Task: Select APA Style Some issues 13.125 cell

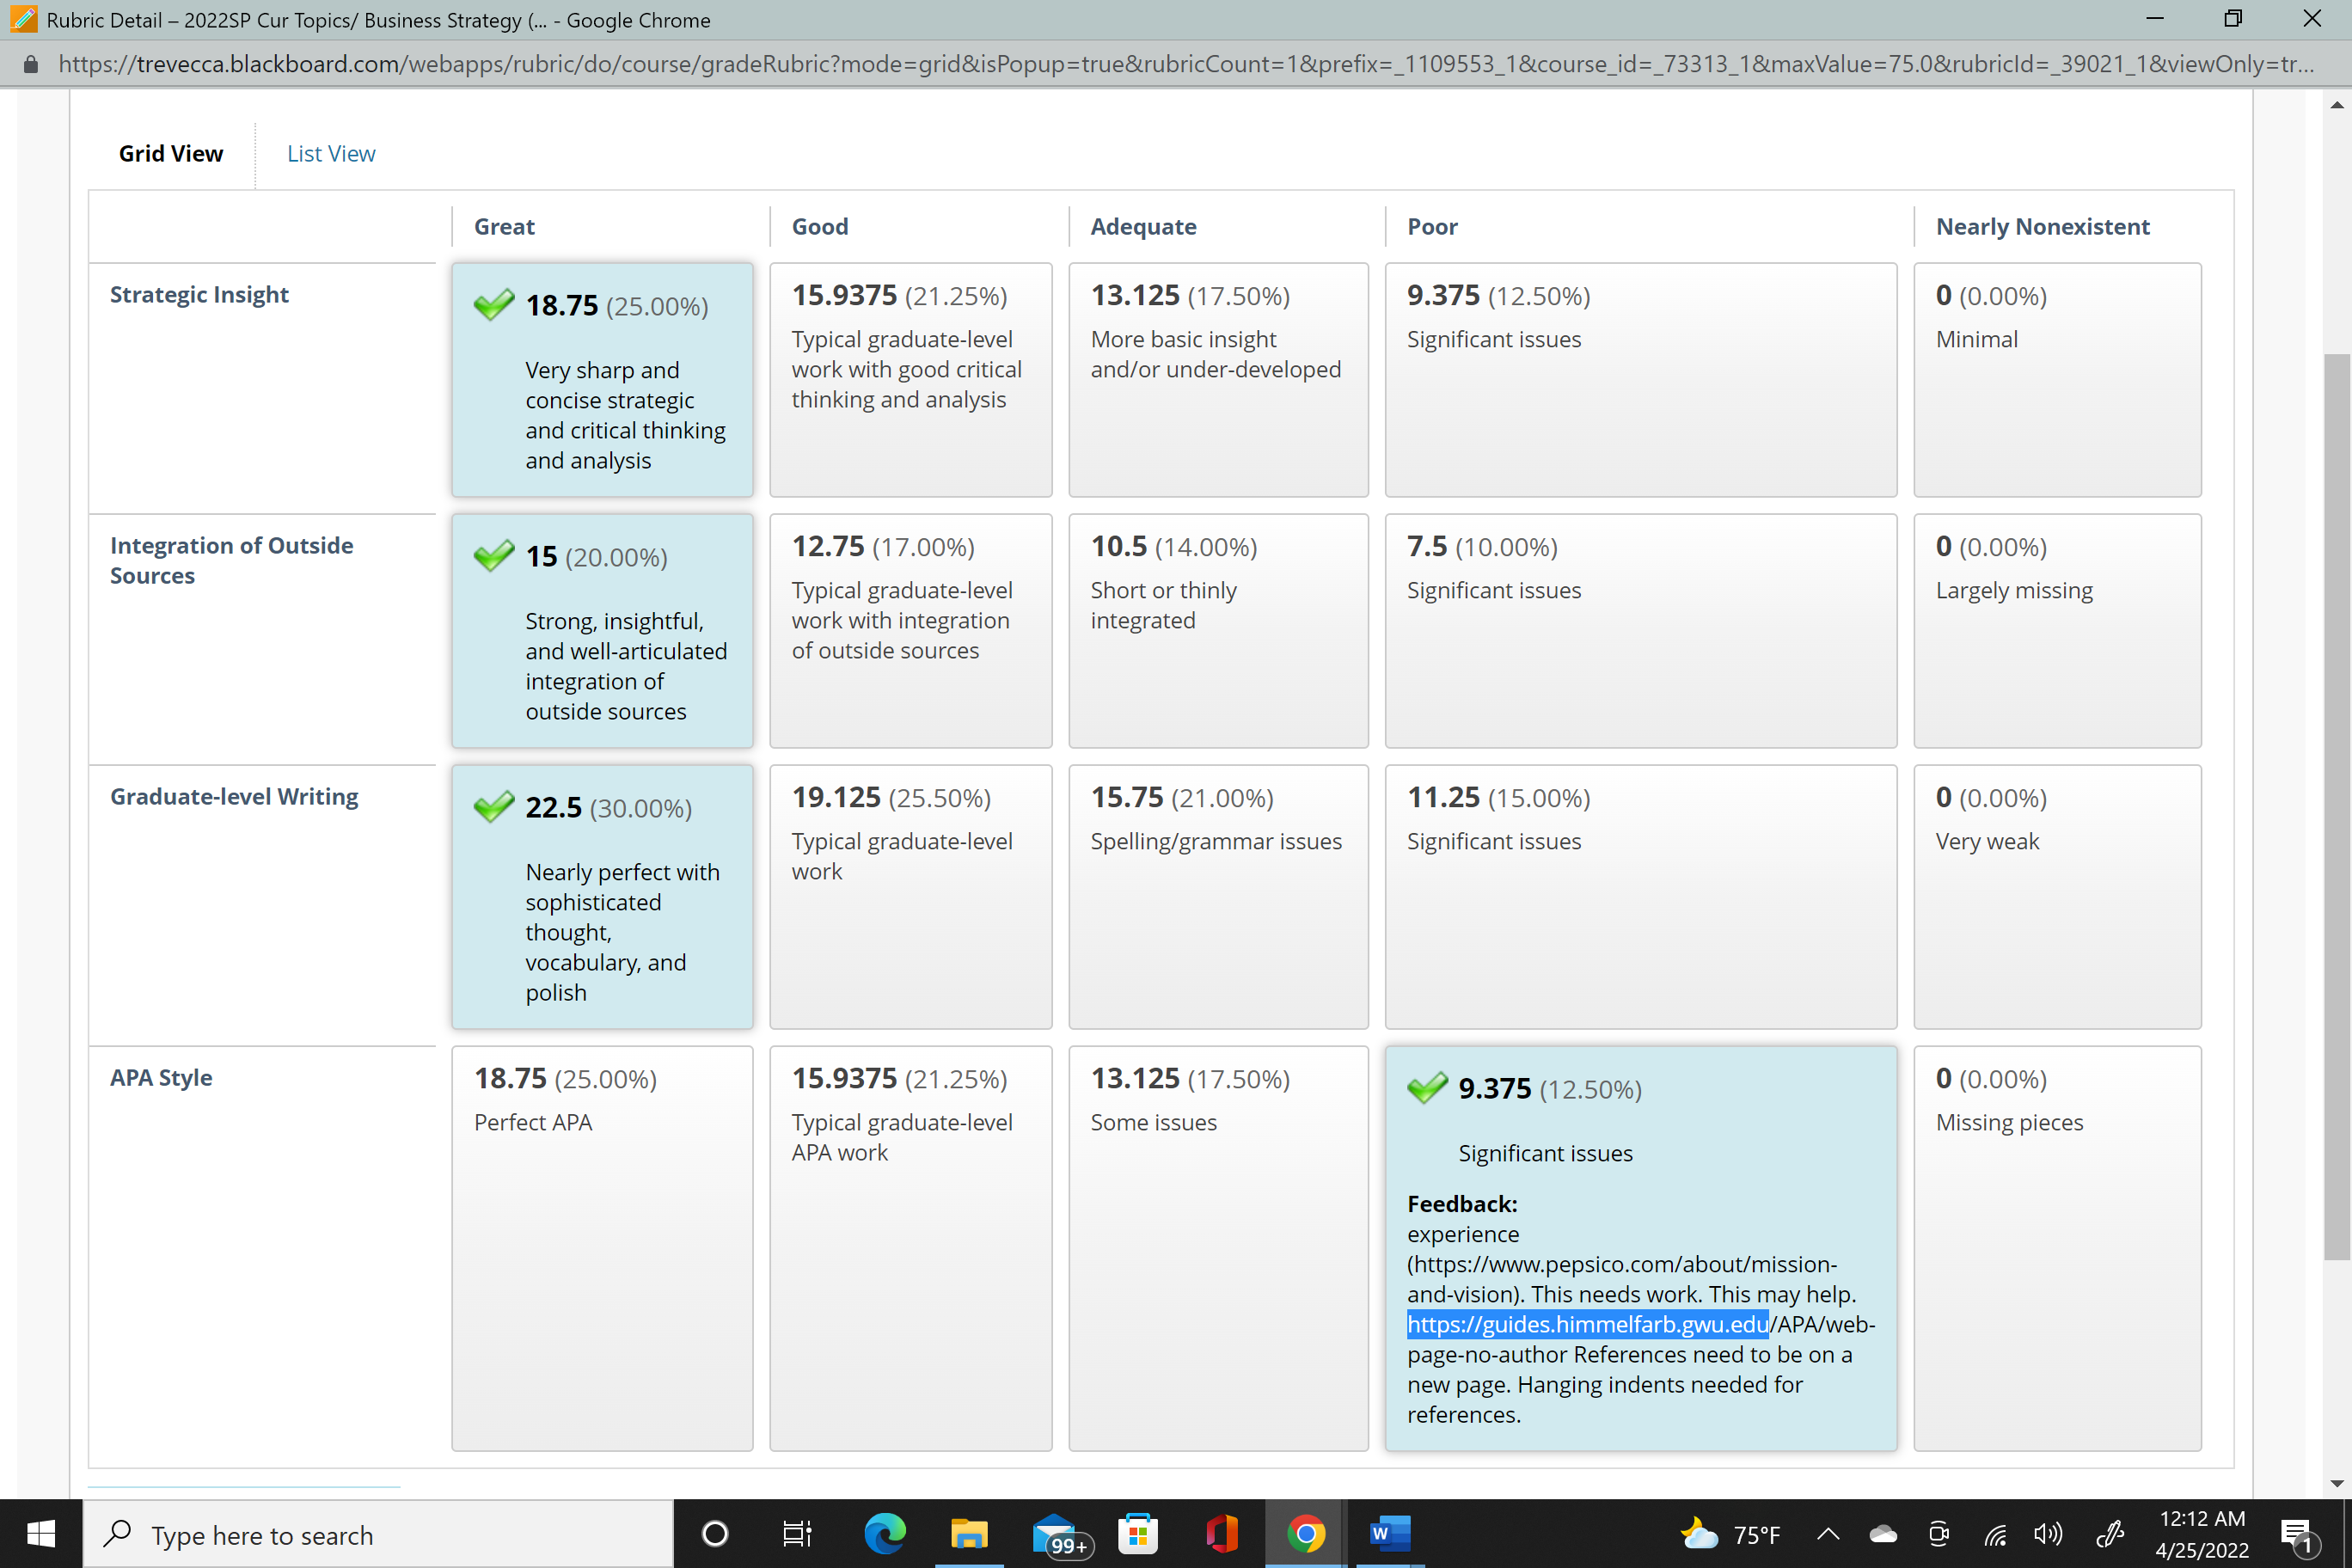Action: [x=1218, y=1248]
